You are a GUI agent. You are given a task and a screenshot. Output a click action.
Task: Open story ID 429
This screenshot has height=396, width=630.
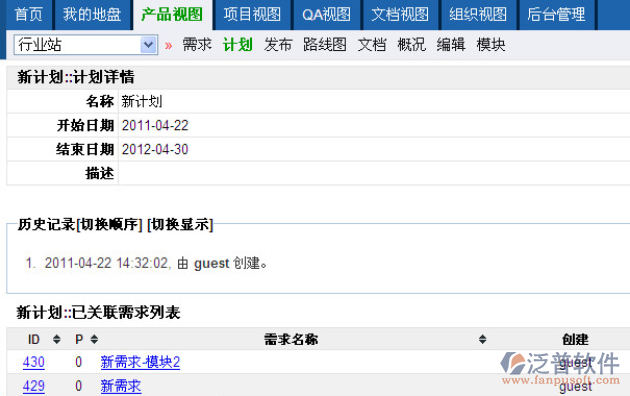point(34,386)
